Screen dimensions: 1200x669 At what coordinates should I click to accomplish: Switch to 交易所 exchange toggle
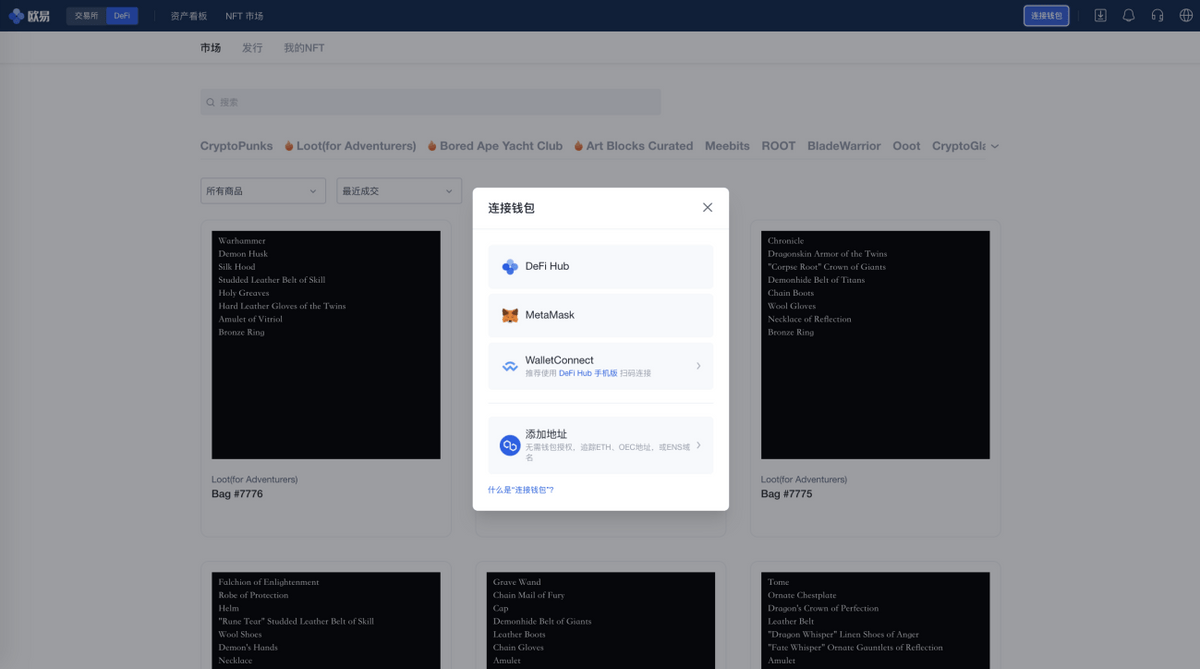86,15
